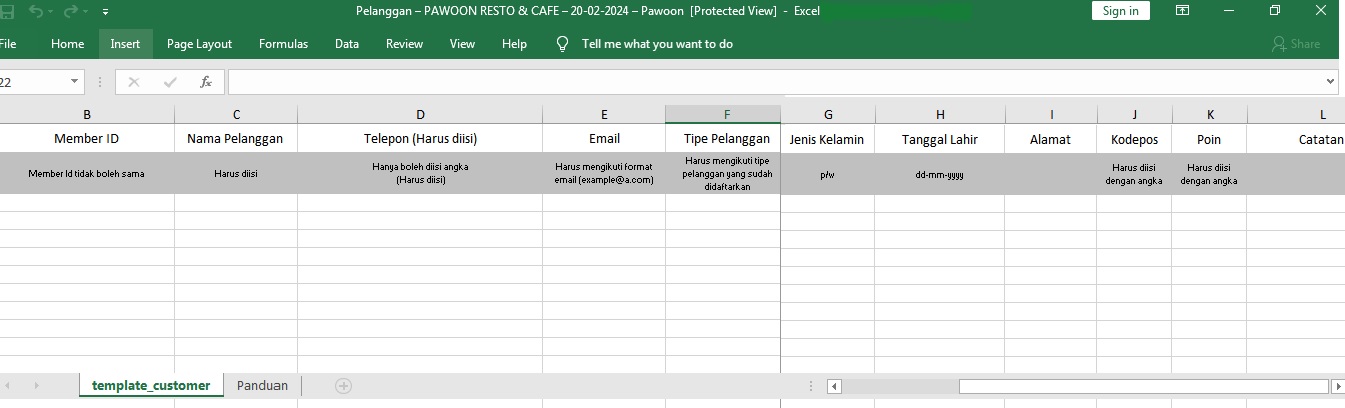Select column B header
1345x408 pixels.
87,115
